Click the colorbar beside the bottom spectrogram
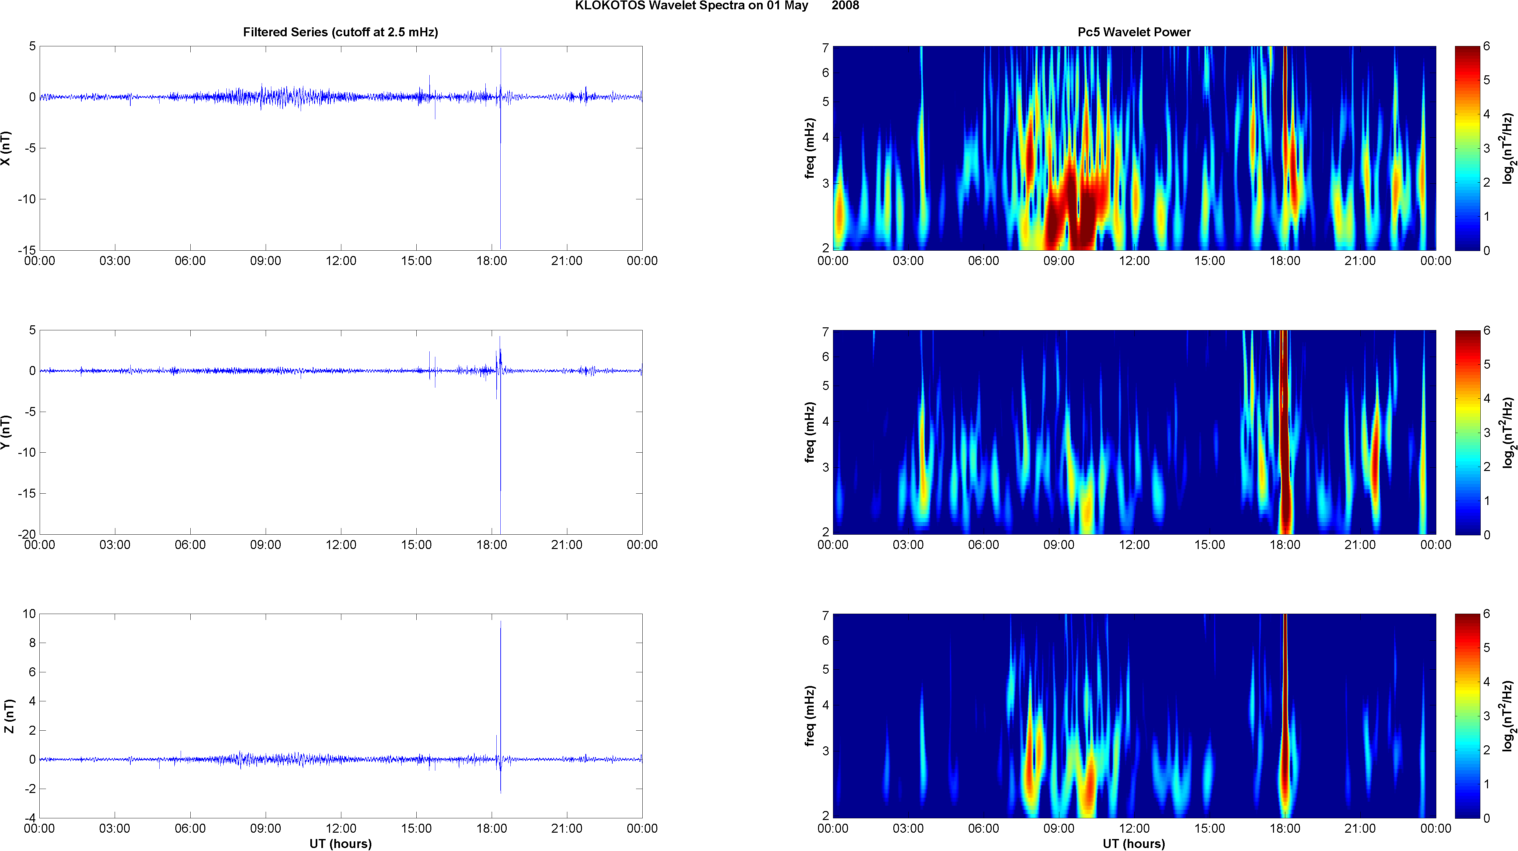The width and height of the screenshot is (1518, 851). (1467, 716)
